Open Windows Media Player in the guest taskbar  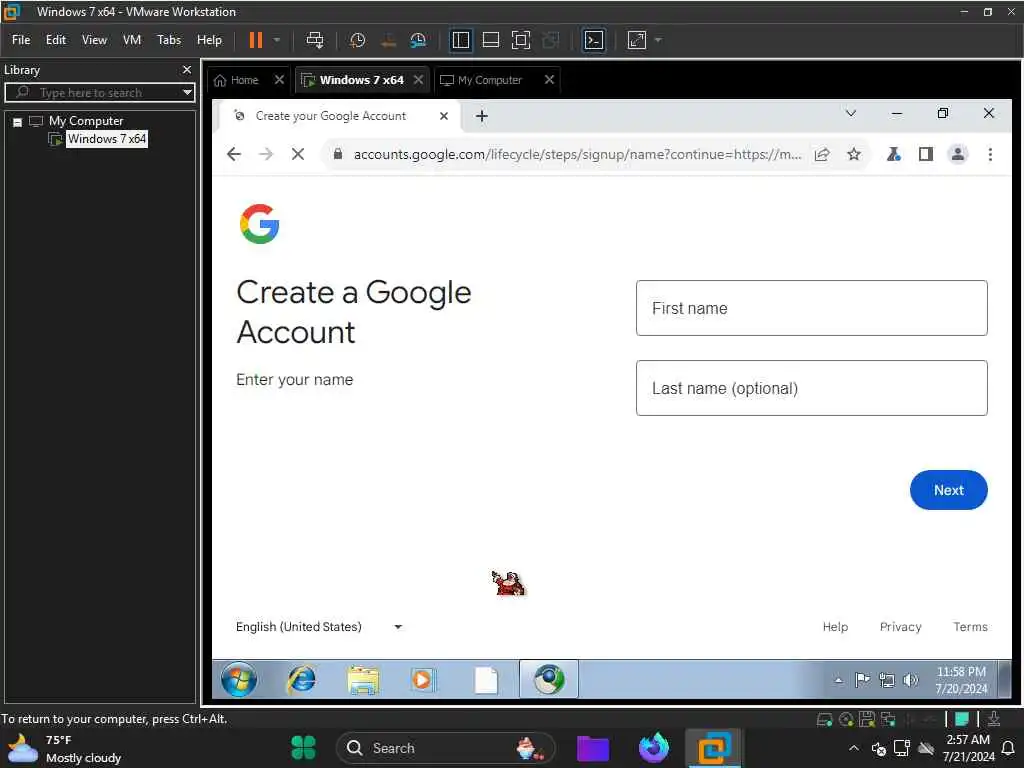coord(423,680)
